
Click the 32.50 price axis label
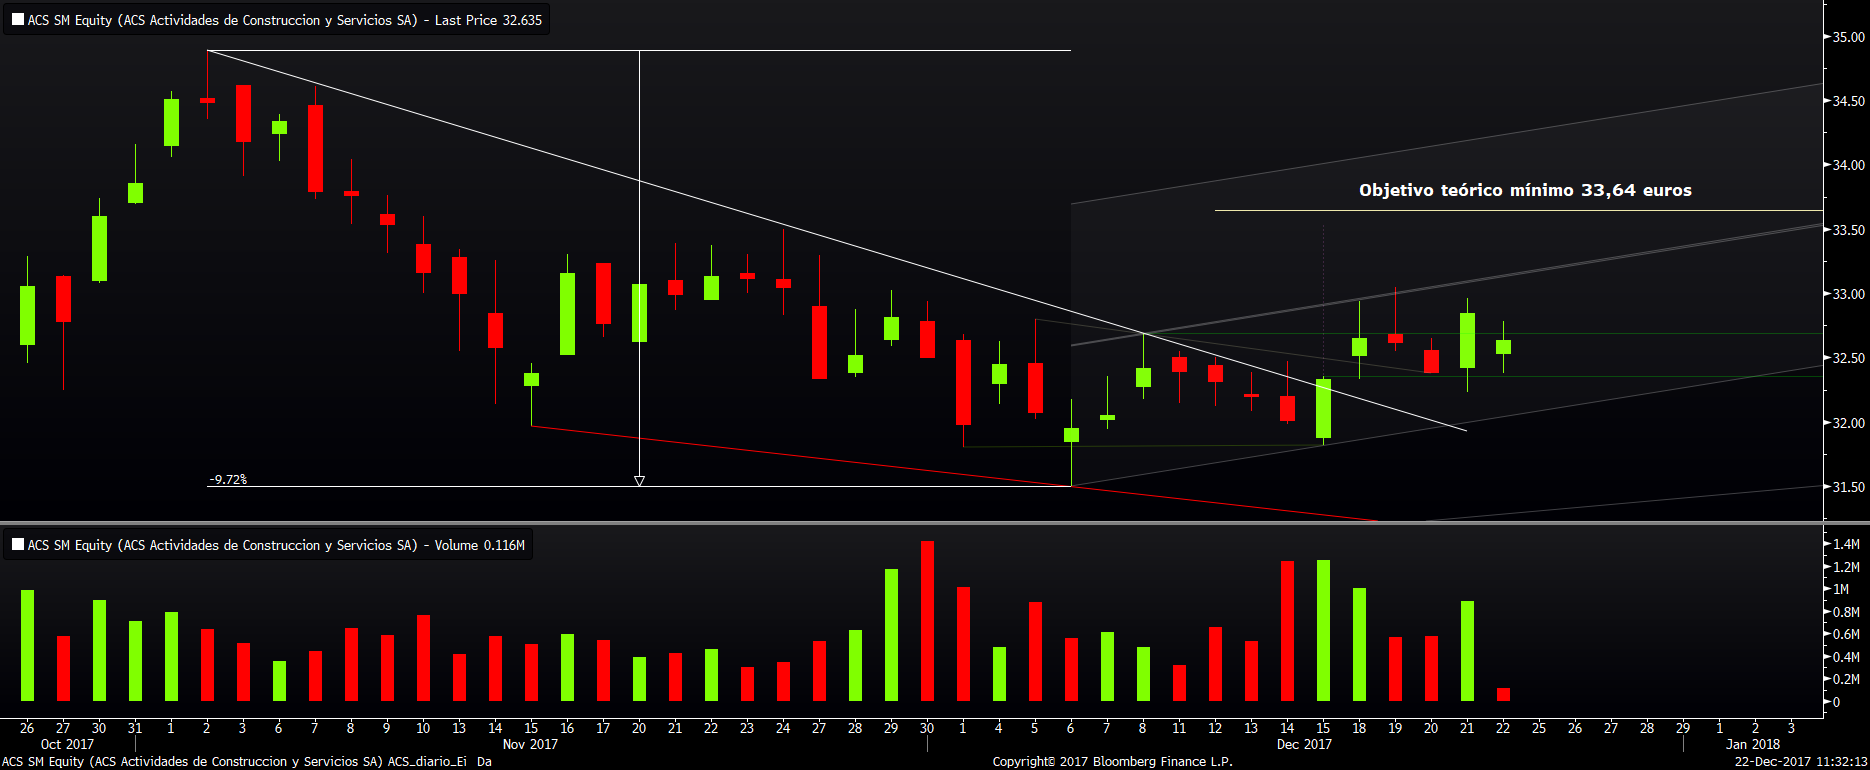(x=1848, y=358)
